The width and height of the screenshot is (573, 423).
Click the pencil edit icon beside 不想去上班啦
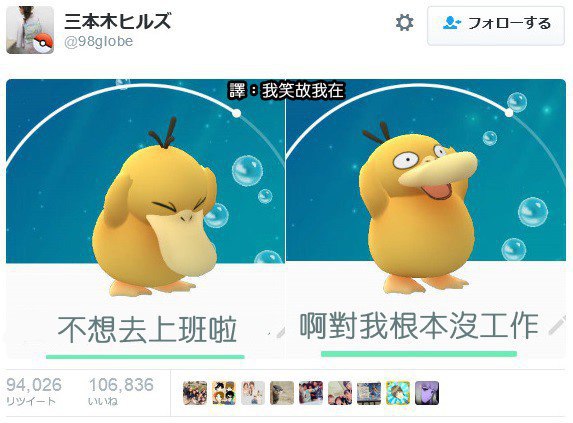(x=280, y=332)
